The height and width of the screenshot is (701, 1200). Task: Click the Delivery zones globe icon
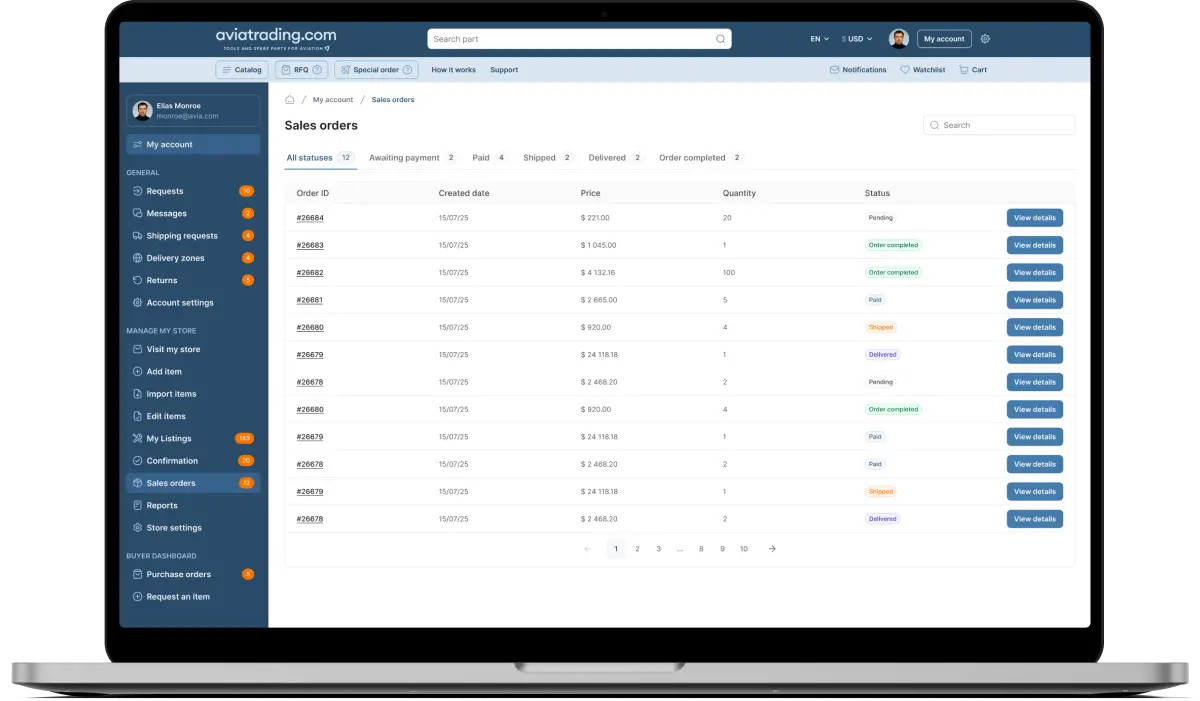(137, 258)
